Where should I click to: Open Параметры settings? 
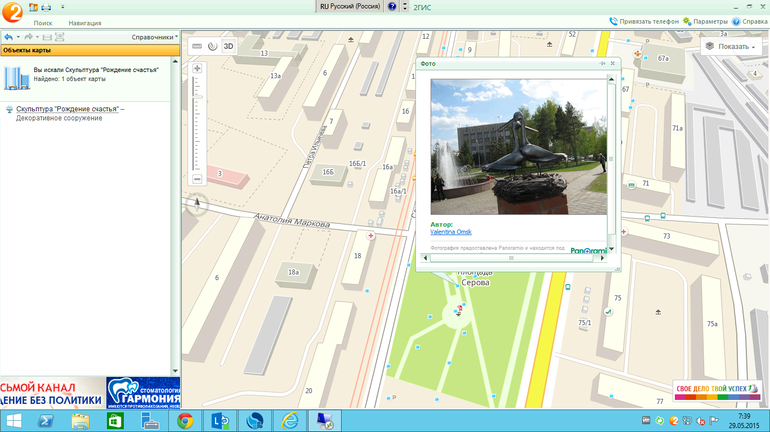coord(706,21)
